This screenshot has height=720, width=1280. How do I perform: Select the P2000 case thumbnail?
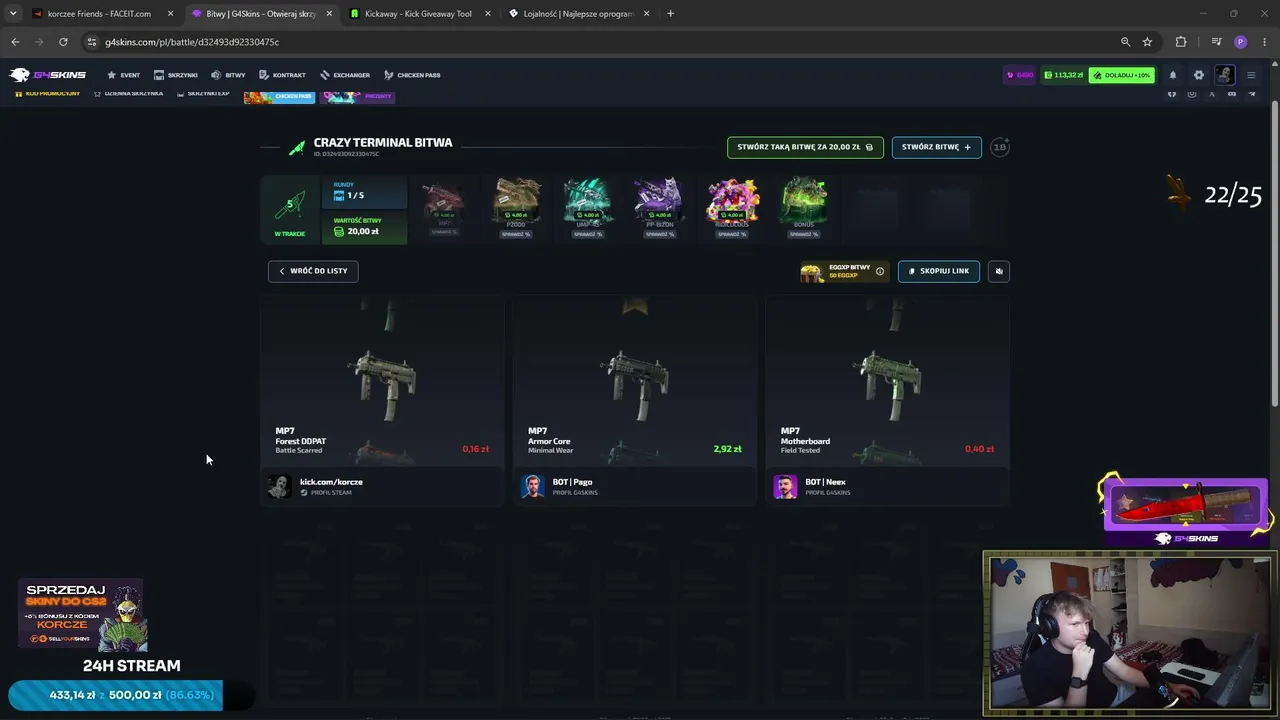(x=516, y=203)
